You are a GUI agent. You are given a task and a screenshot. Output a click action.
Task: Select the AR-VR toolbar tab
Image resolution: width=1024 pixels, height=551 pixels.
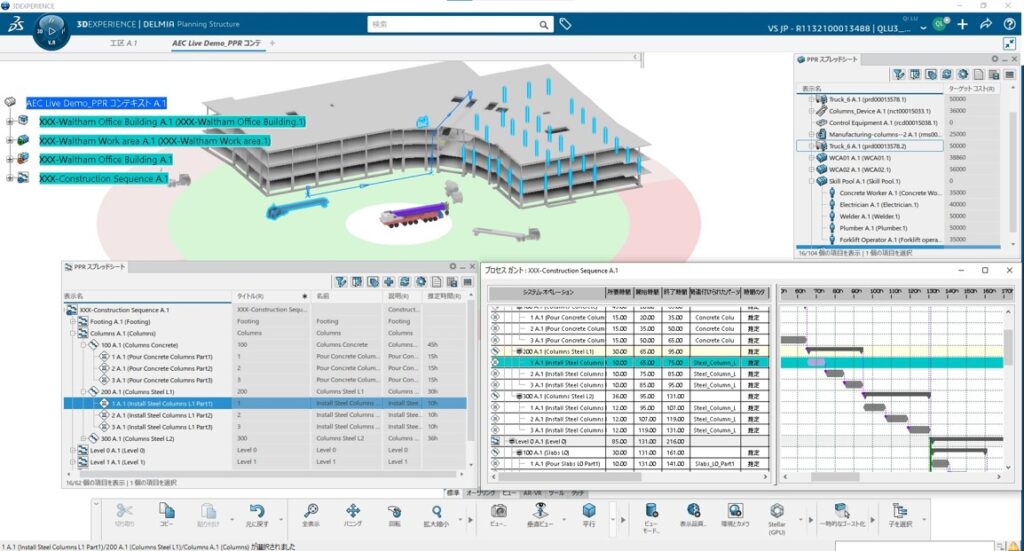pyautogui.click(x=532, y=493)
